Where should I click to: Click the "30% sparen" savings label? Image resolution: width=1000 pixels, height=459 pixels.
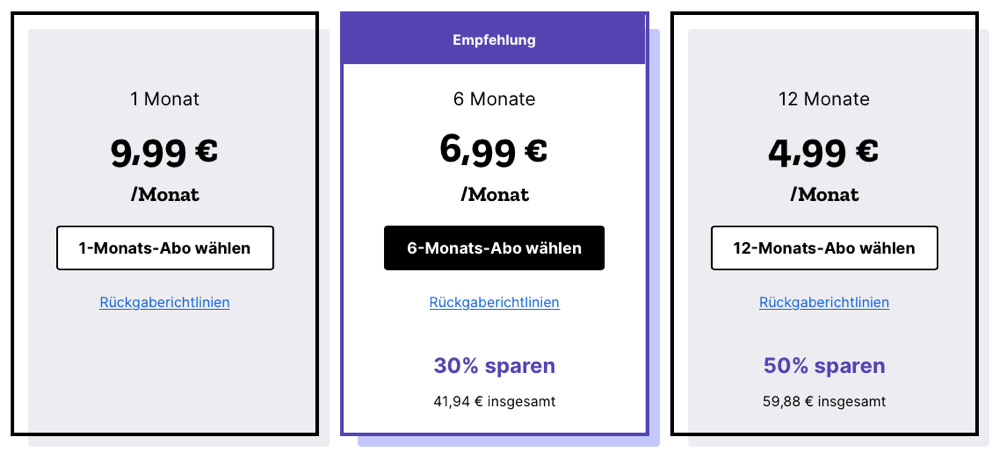[494, 366]
